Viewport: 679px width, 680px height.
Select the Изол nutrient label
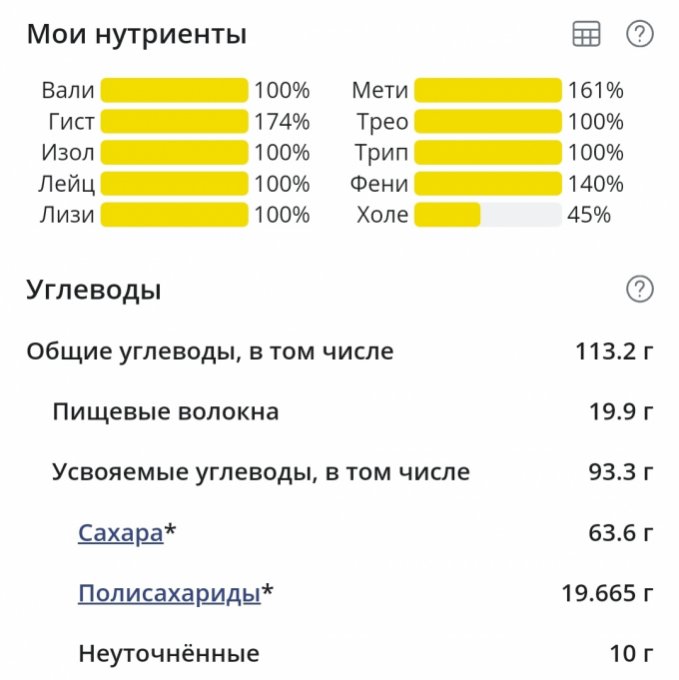point(68,153)
